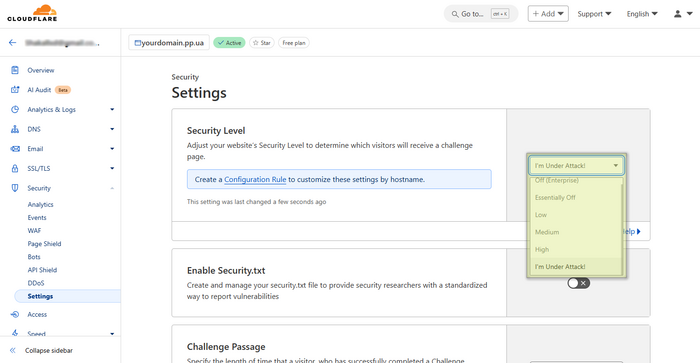
Task: Click the Challenge Passage heading
Action: coord(226,347)
